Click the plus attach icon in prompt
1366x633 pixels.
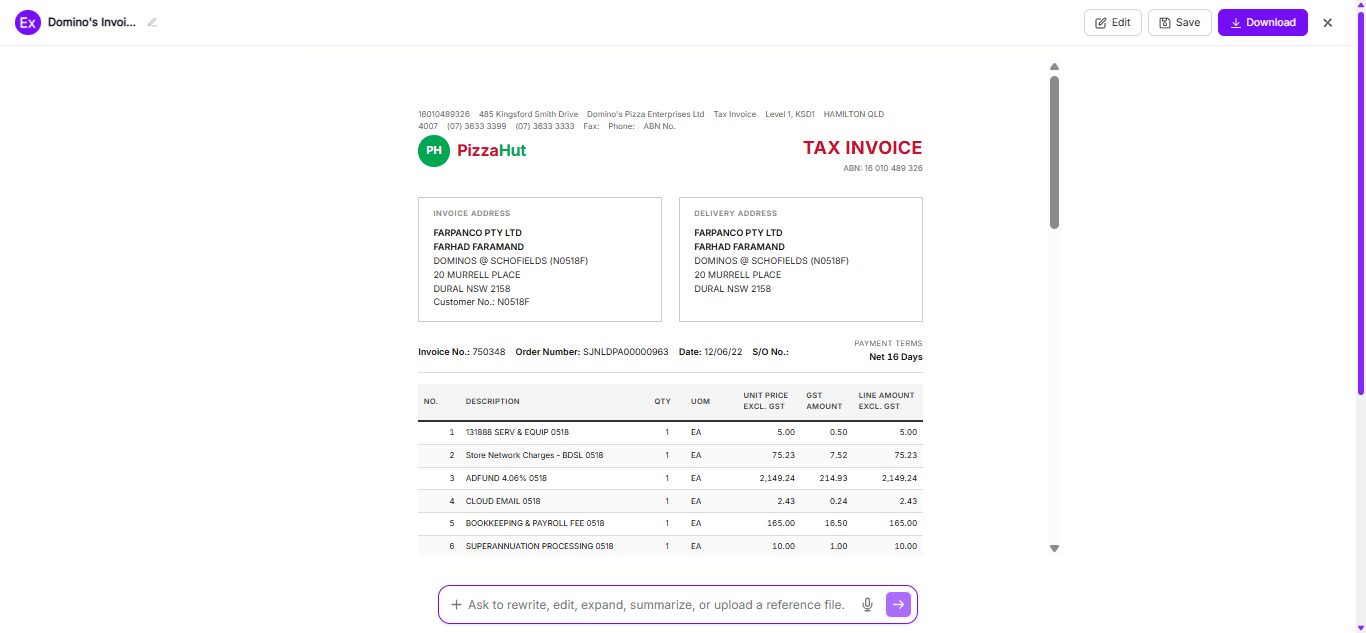coord(456,605)
